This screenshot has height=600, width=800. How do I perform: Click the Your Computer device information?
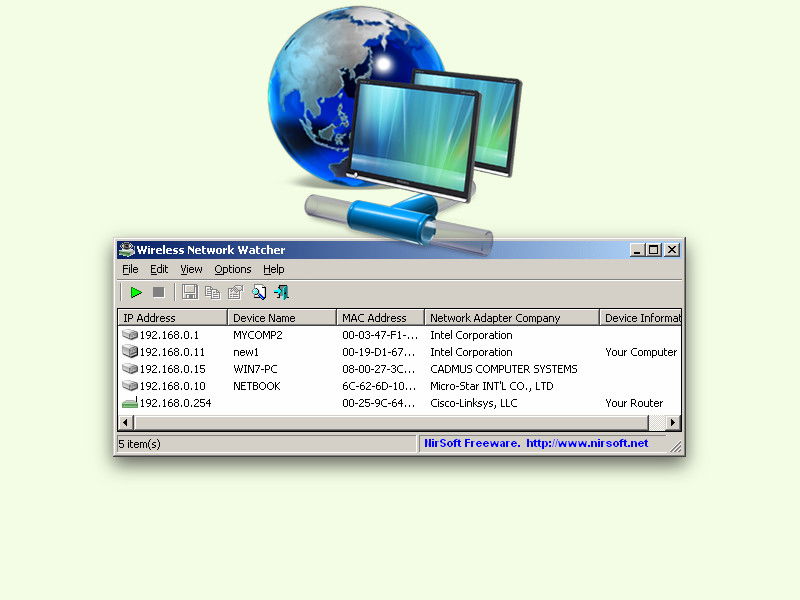click(x=641, y=352)
